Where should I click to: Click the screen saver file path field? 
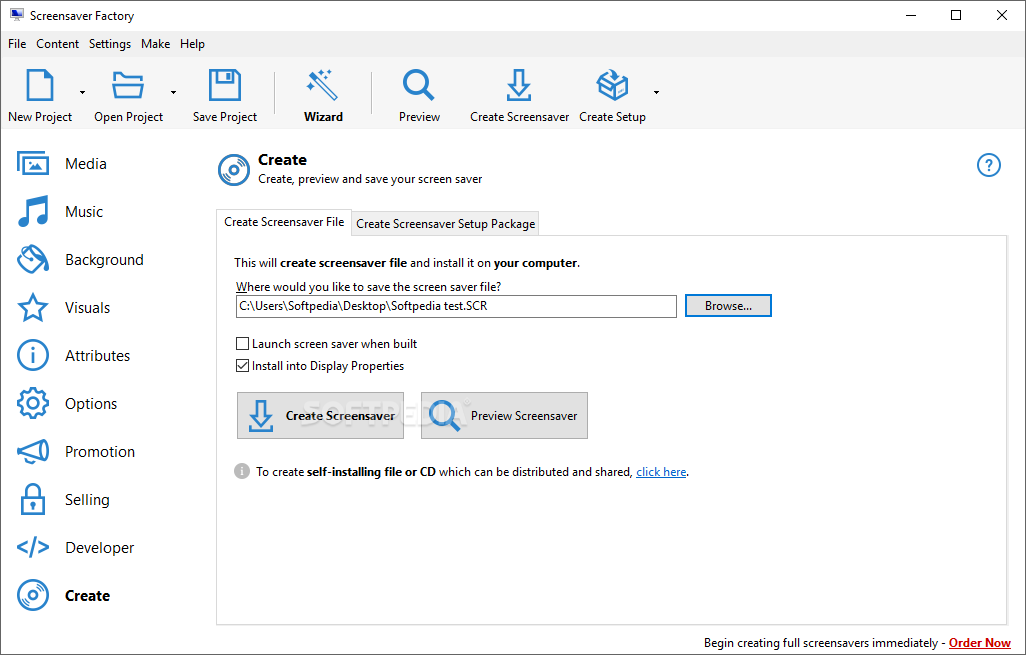click(x=456, y=306)
